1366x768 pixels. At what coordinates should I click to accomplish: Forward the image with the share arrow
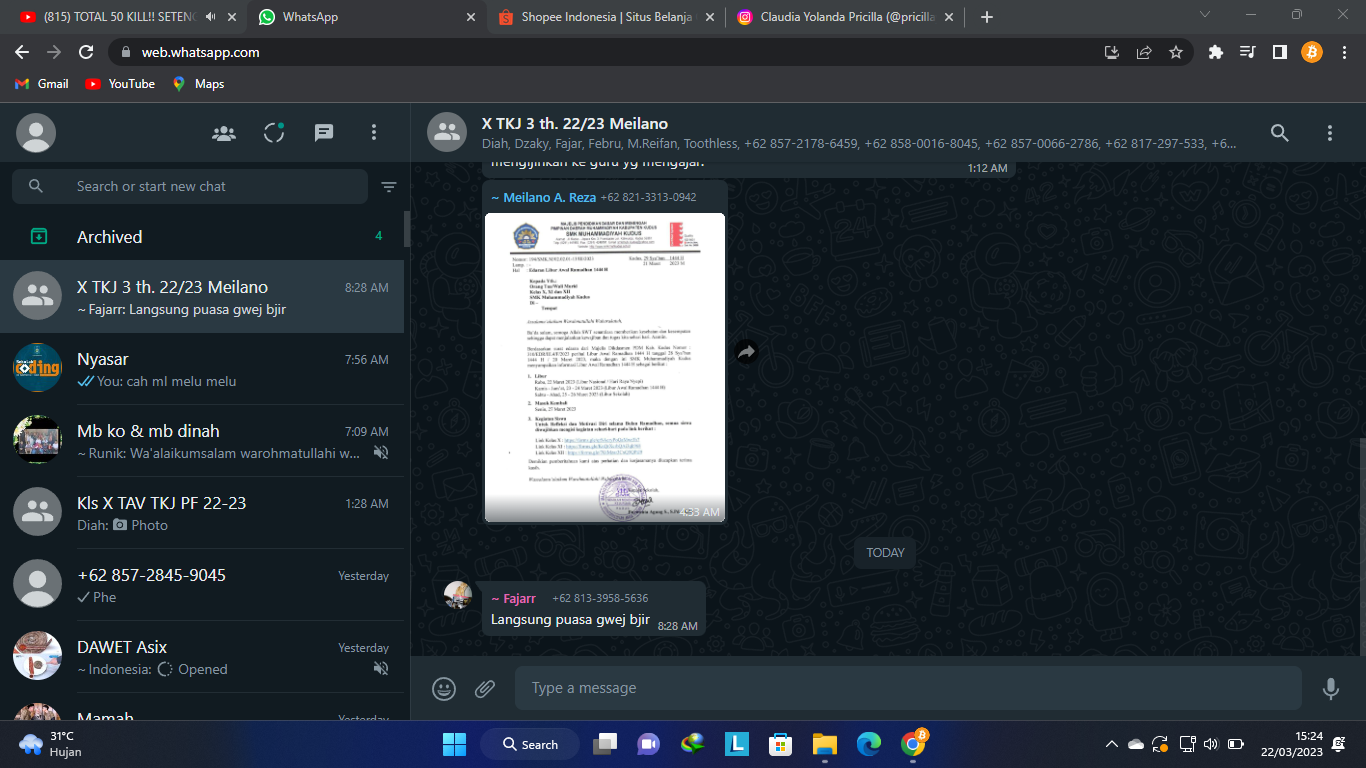[x=746, y=352]
